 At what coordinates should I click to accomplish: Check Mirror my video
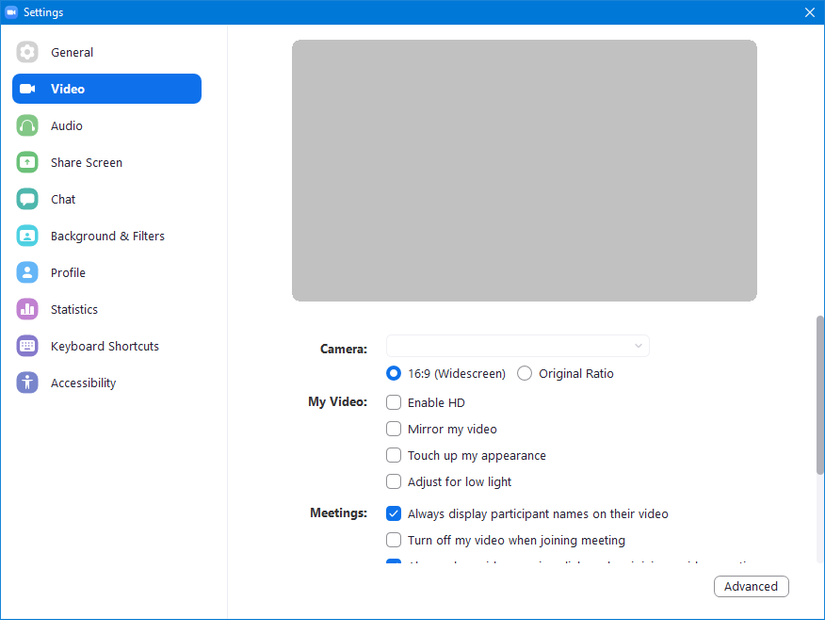click(394, 428)
